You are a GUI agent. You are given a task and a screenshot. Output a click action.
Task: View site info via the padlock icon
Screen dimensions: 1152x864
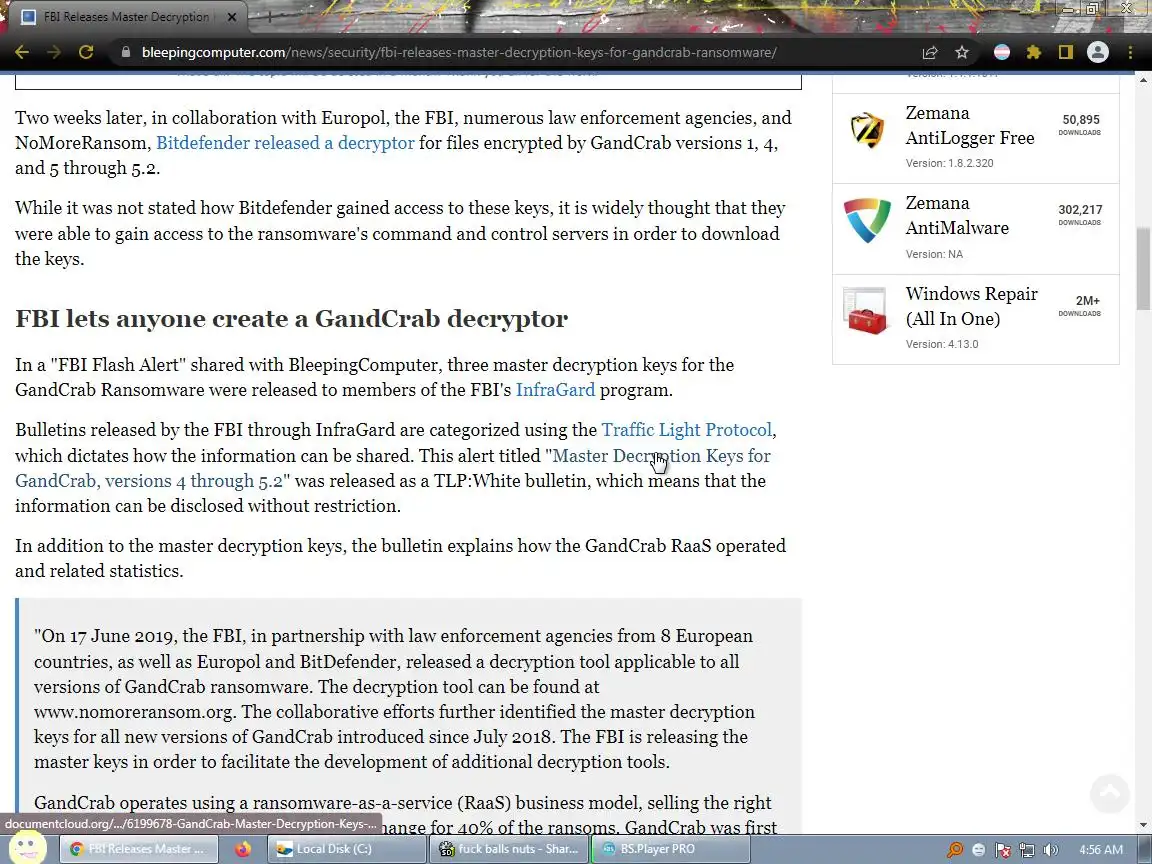click(126, 52)
